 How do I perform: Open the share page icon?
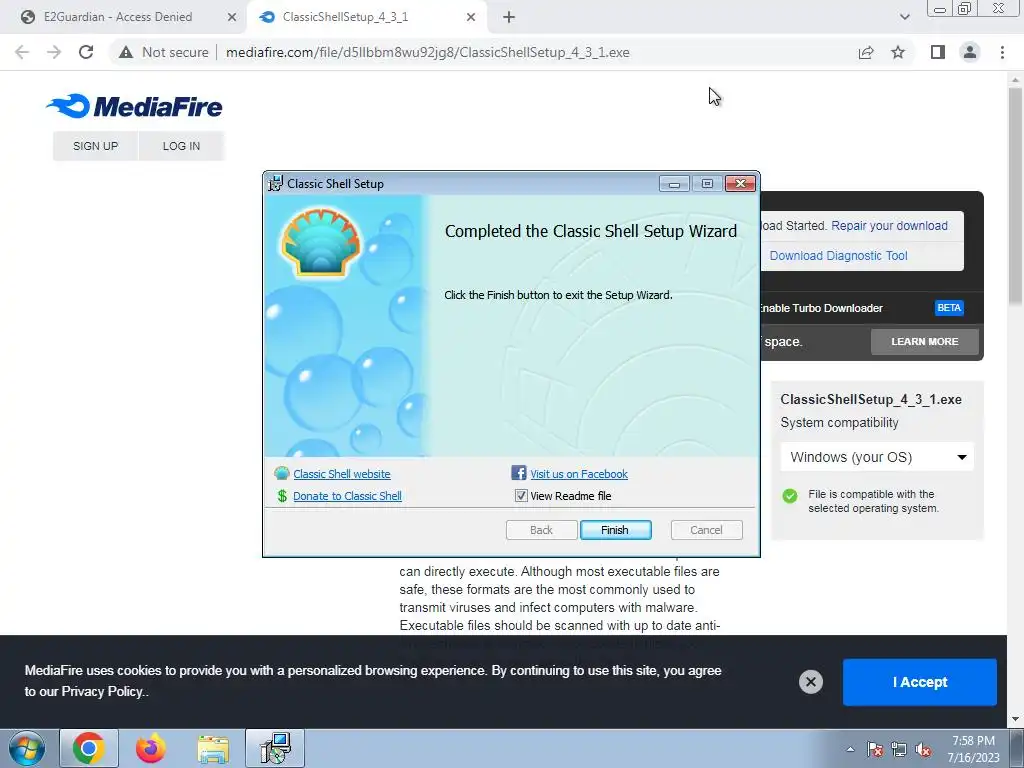[x=866, y=52]
